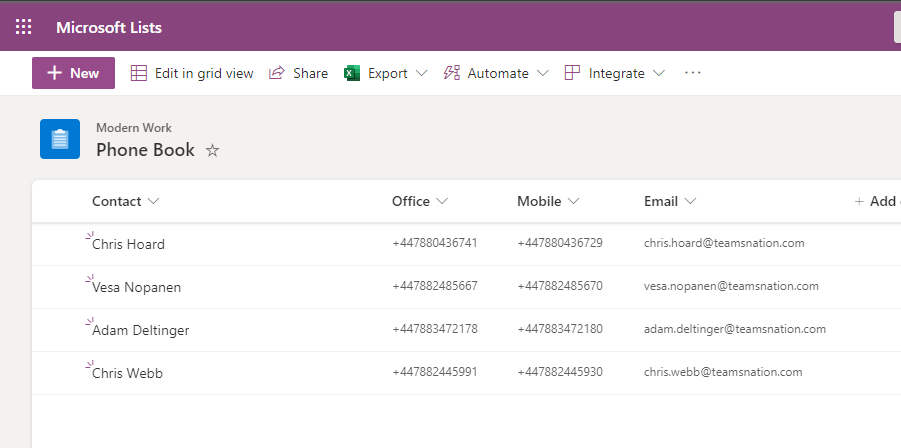Click the Automate flow icon

[452, 73]
